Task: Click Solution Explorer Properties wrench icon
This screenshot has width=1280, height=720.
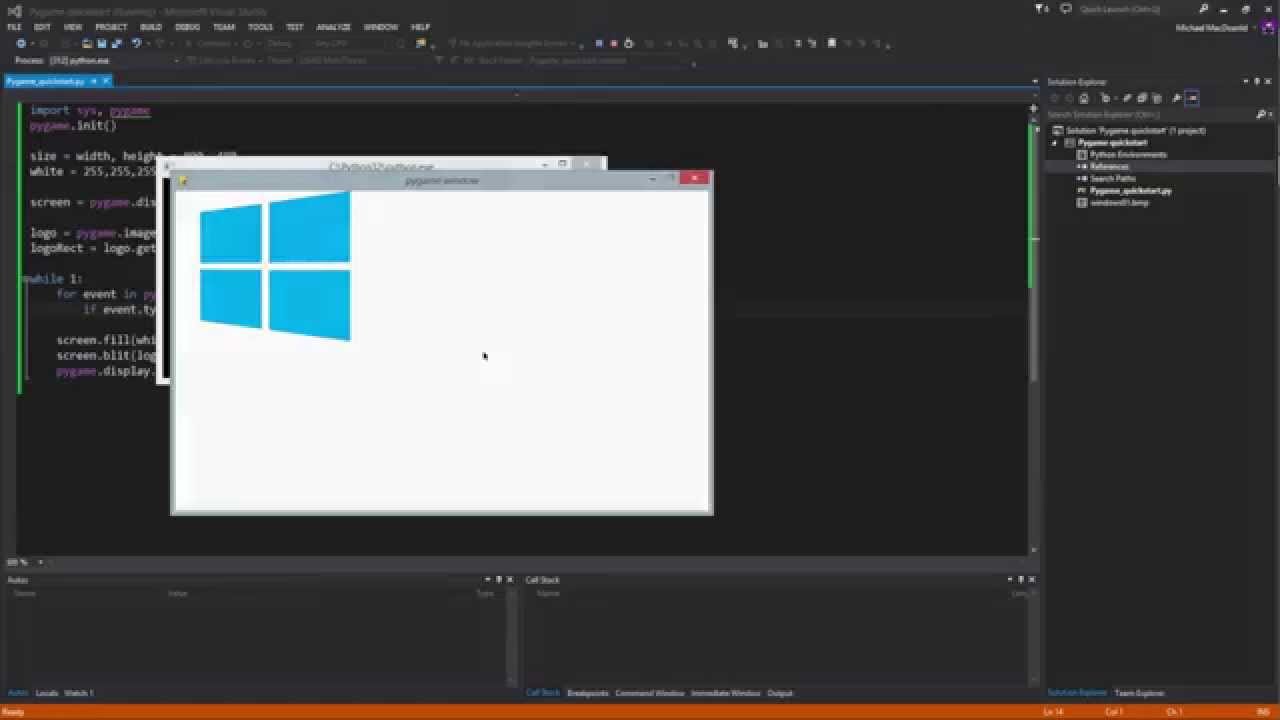Action: click(1178, 98)
